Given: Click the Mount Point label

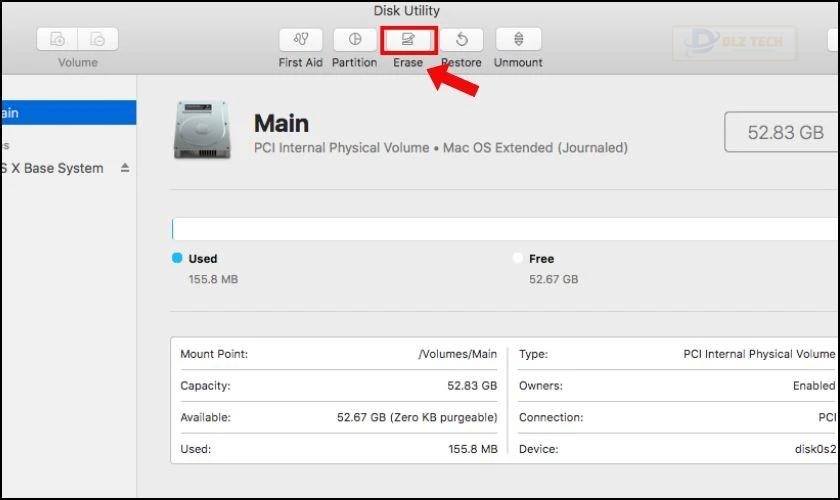Looking at the screenshot, I should click(214, 354).
